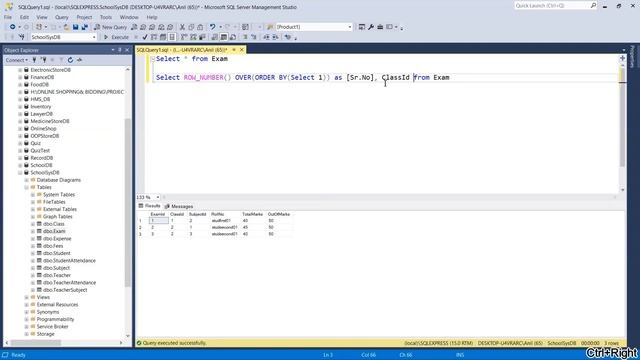The image size is (640, 360).
Task: Click the Paste icon in the toolbar
Action: click(x=200, y=27)
